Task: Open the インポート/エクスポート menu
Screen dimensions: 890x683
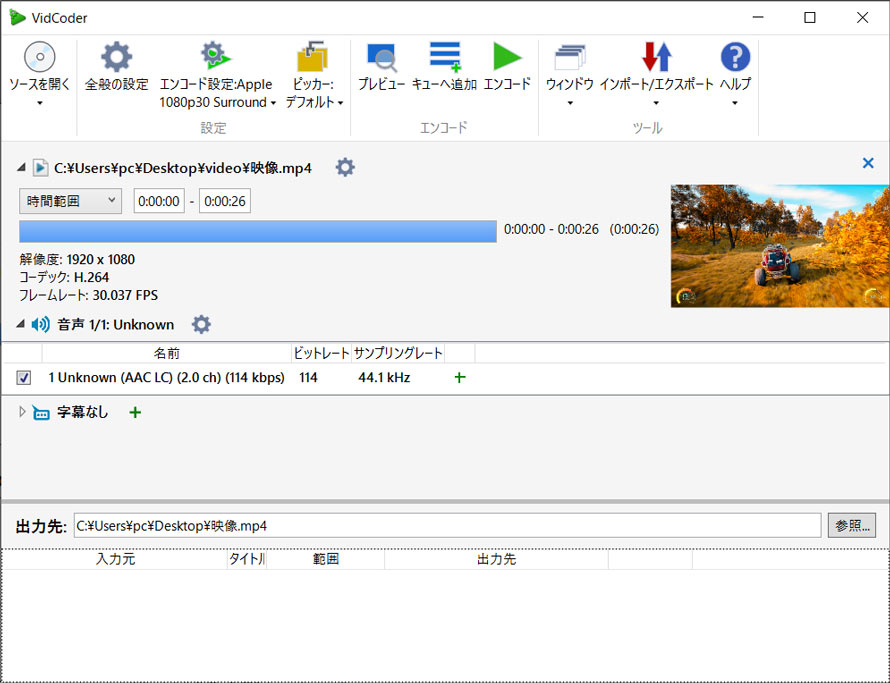Action: [x=656, y=74]
